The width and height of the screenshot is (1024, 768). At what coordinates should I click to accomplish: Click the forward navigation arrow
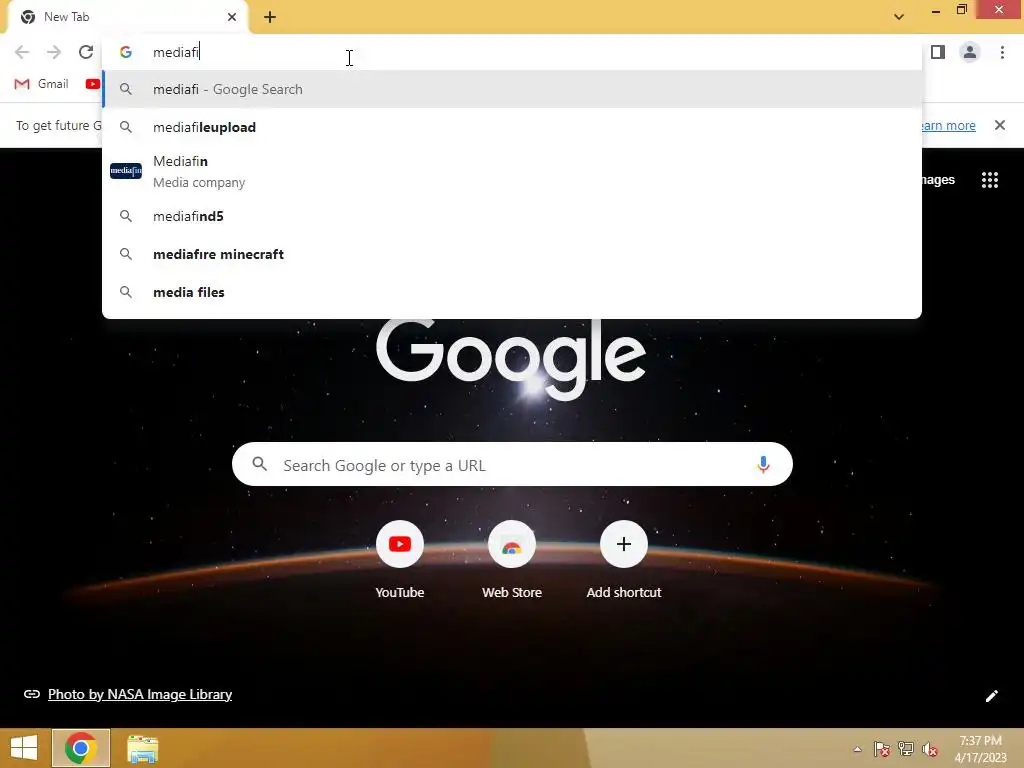click(54, 52)
